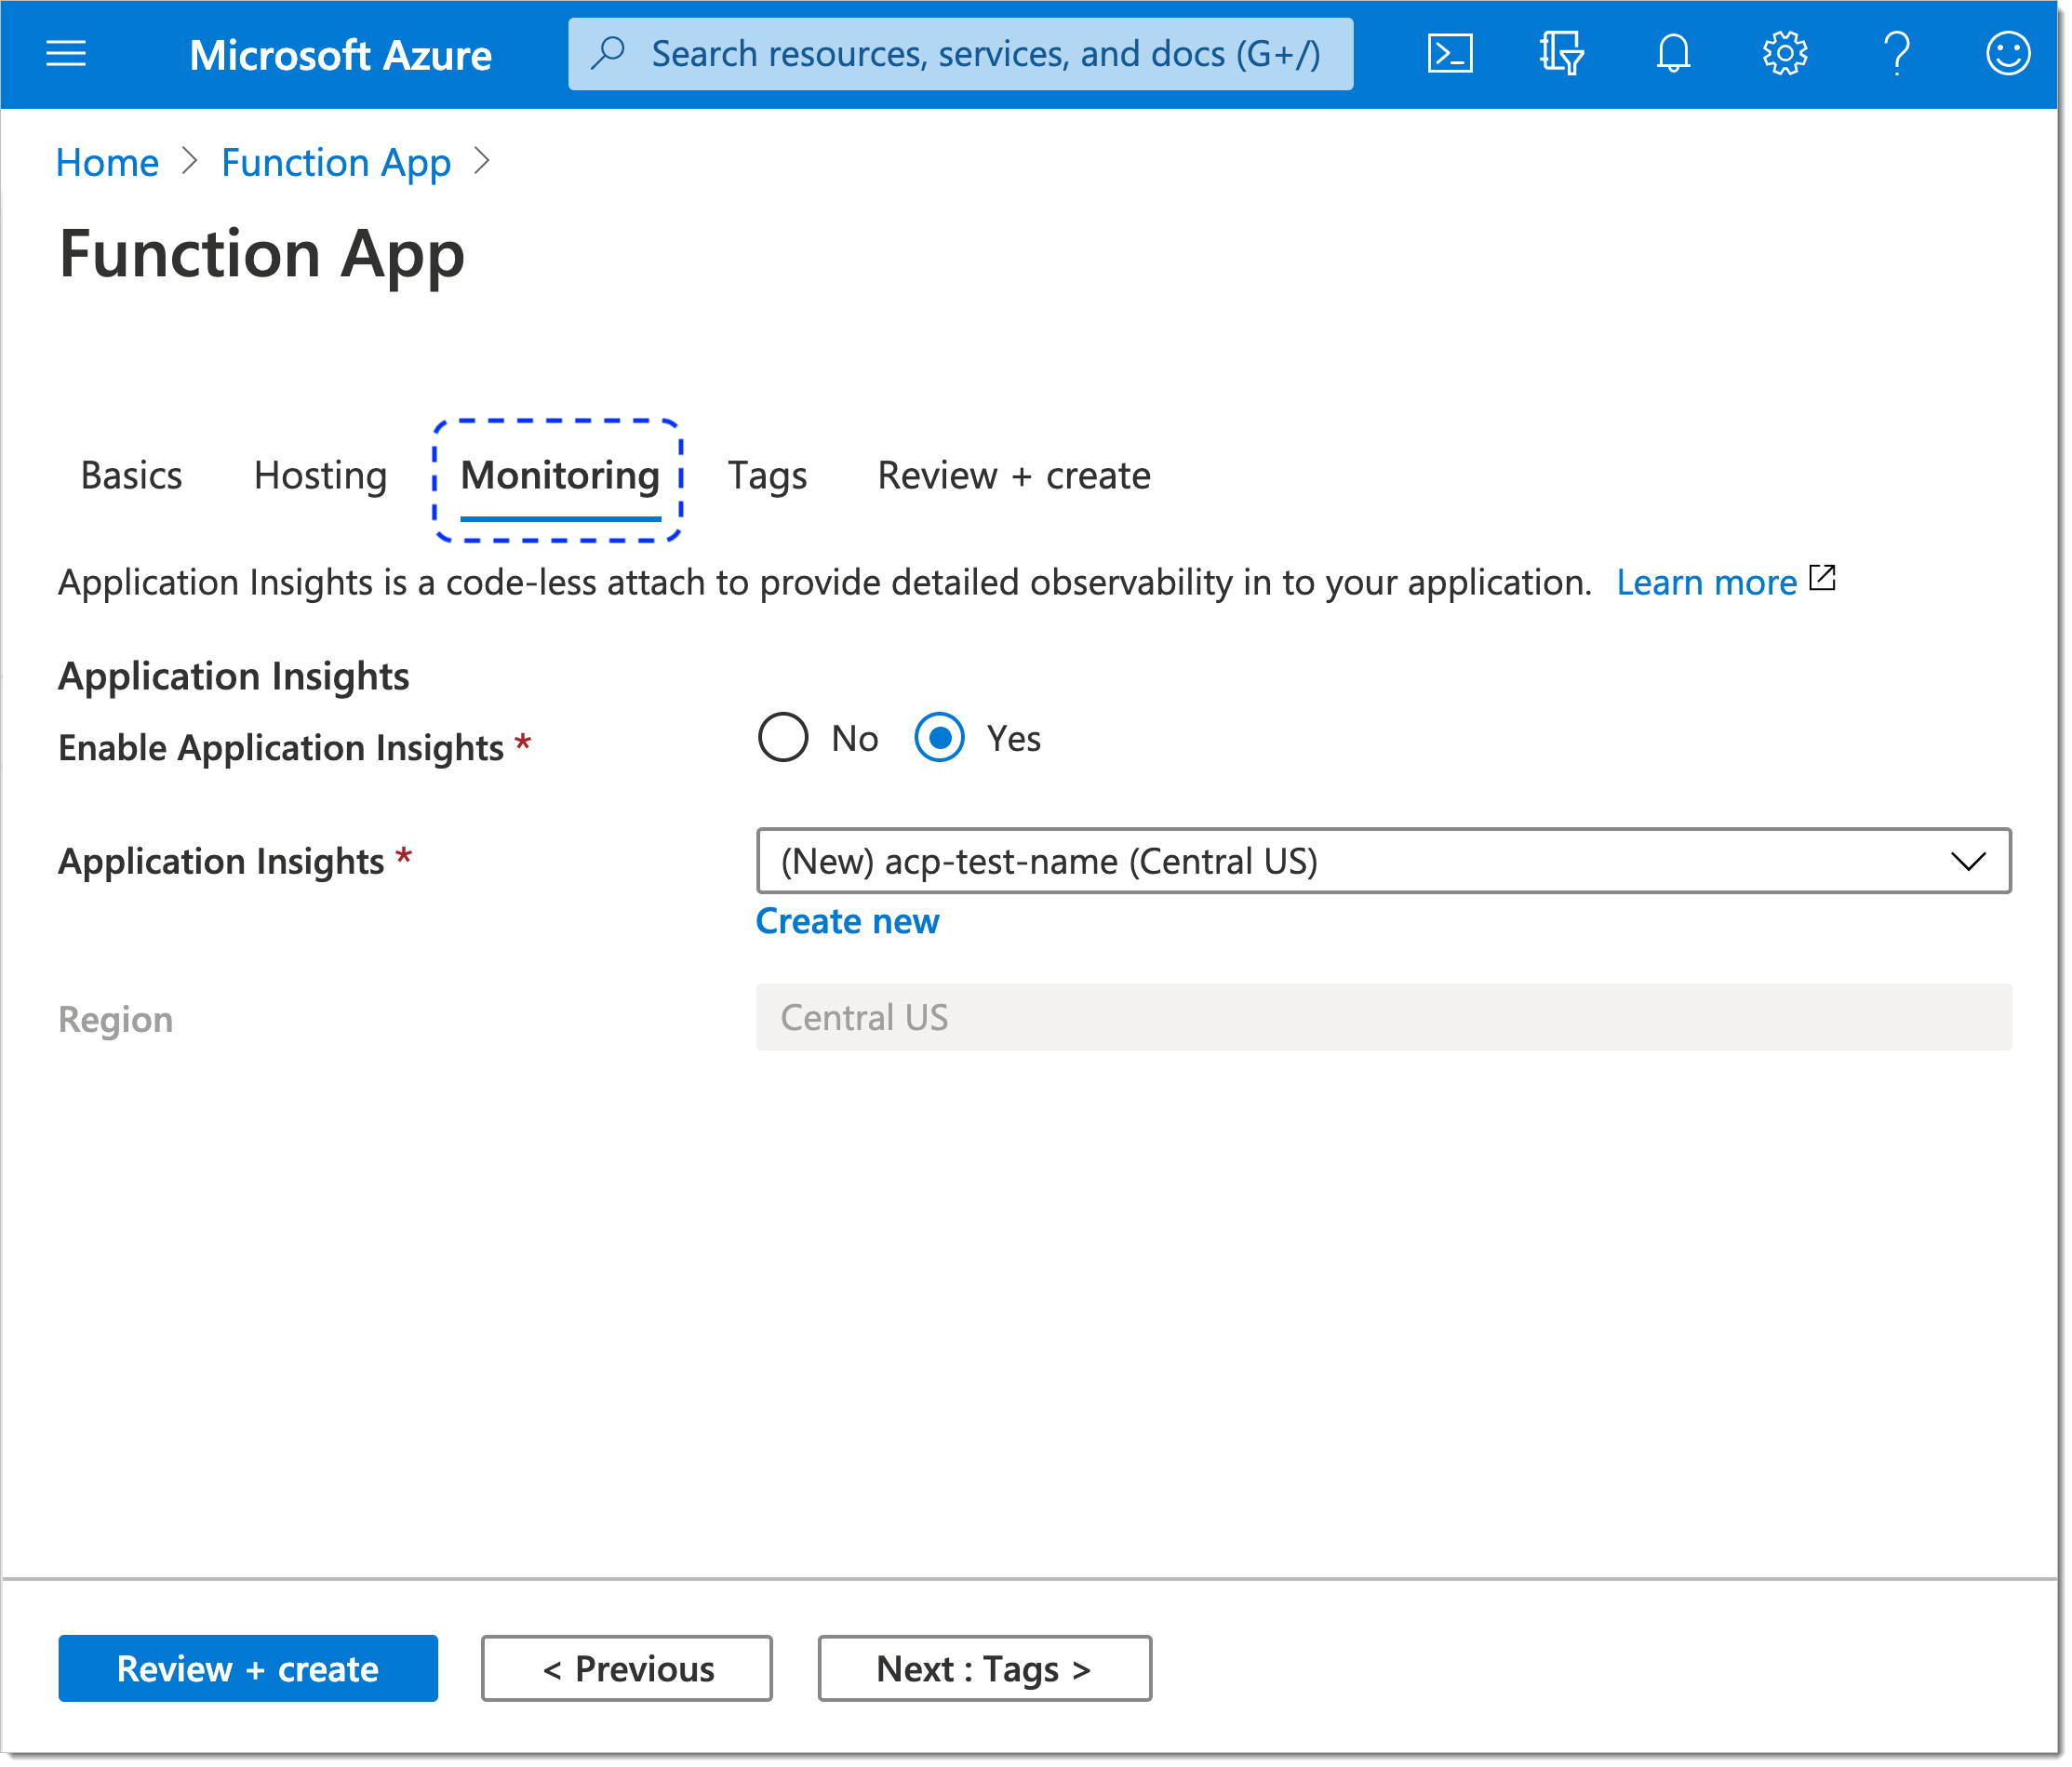This screenshot has width=2072, height=1767.
Task: Open the hamburger portal menu
Action: point(66,53)
